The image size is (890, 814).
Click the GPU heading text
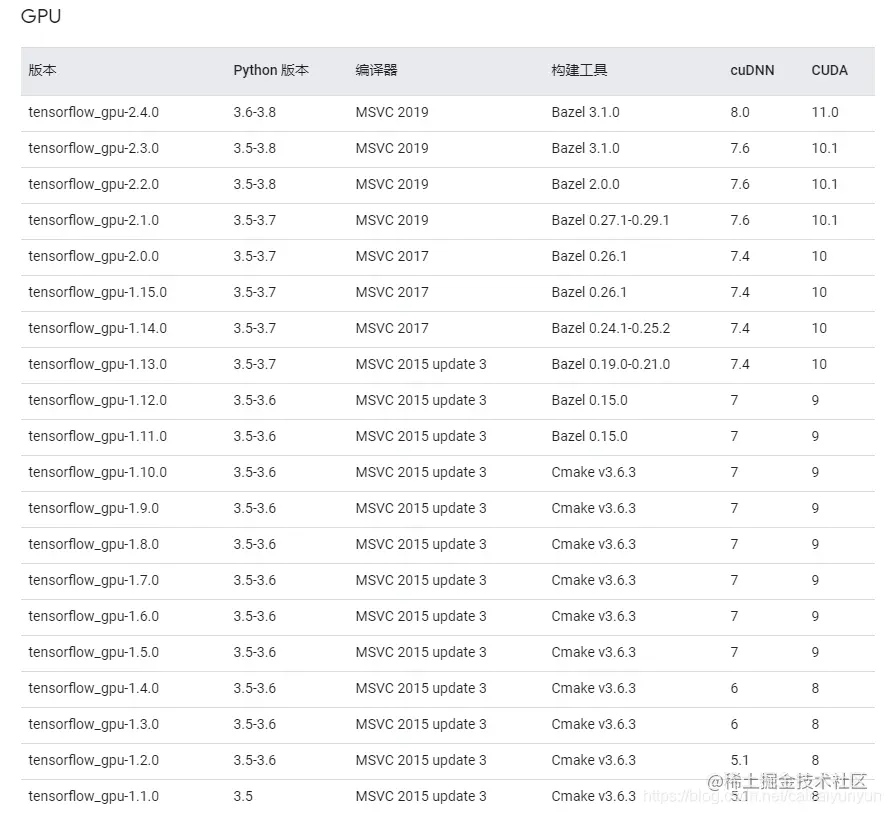(41, 16)
